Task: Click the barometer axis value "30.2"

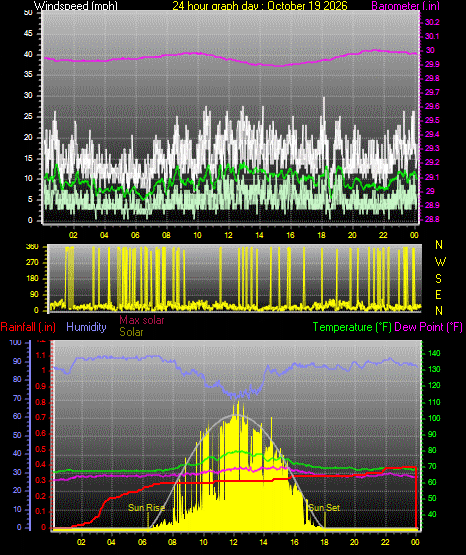Action: (x=432, y=22)
